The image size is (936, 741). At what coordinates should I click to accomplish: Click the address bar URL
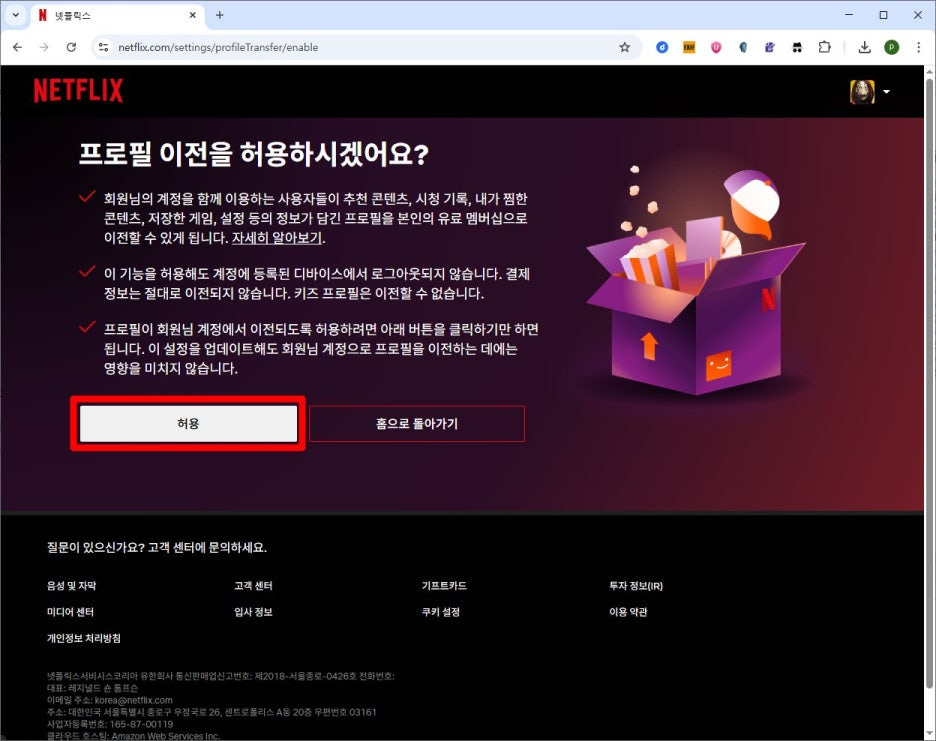pos(218,47)
